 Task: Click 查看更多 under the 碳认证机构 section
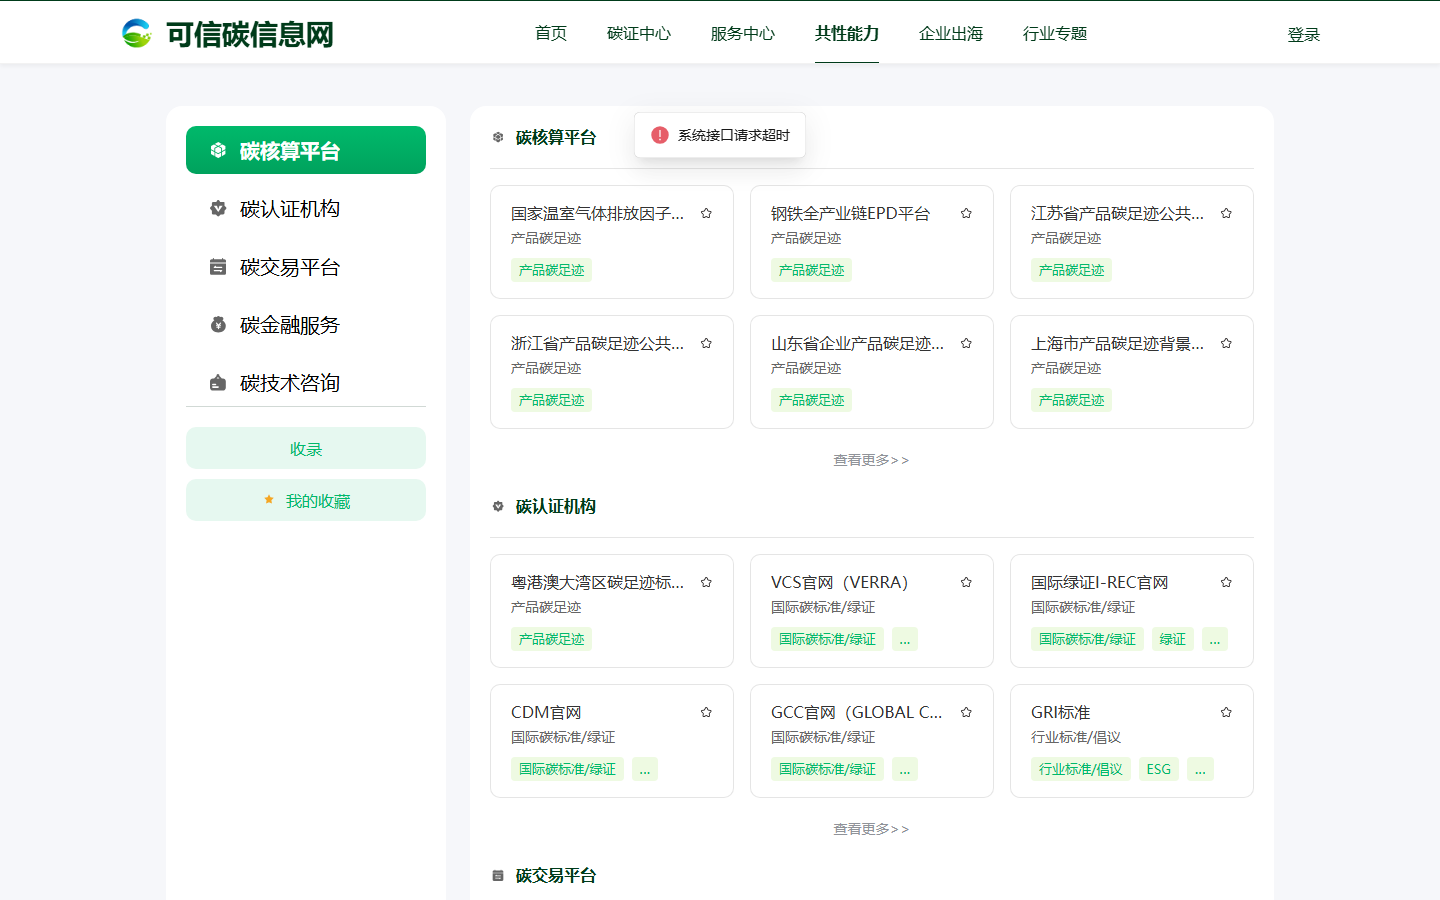pos(871,829)
